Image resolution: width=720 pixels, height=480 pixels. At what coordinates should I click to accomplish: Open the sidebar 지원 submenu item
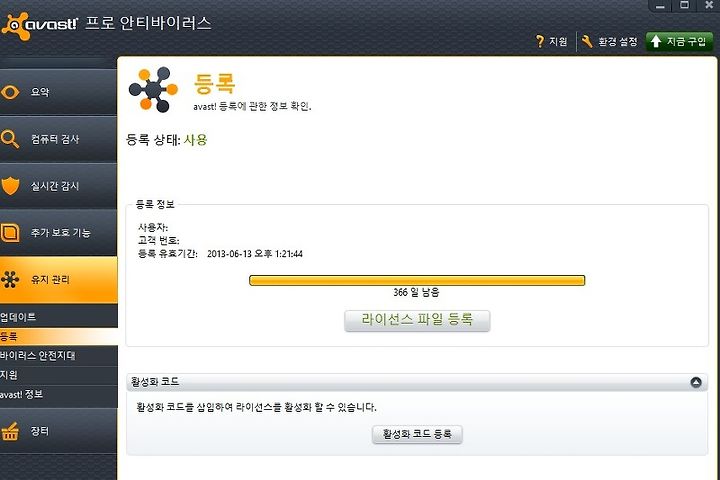[x=59, y=375]
